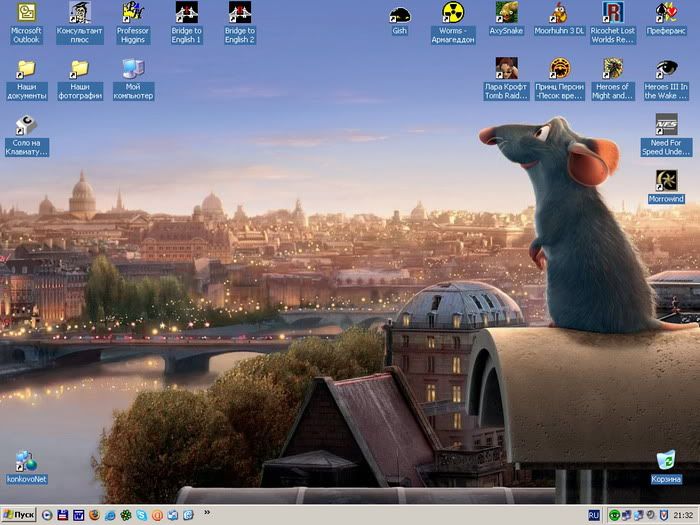
Task: Click the orange @ mail icon
Action: pos(157,515)
